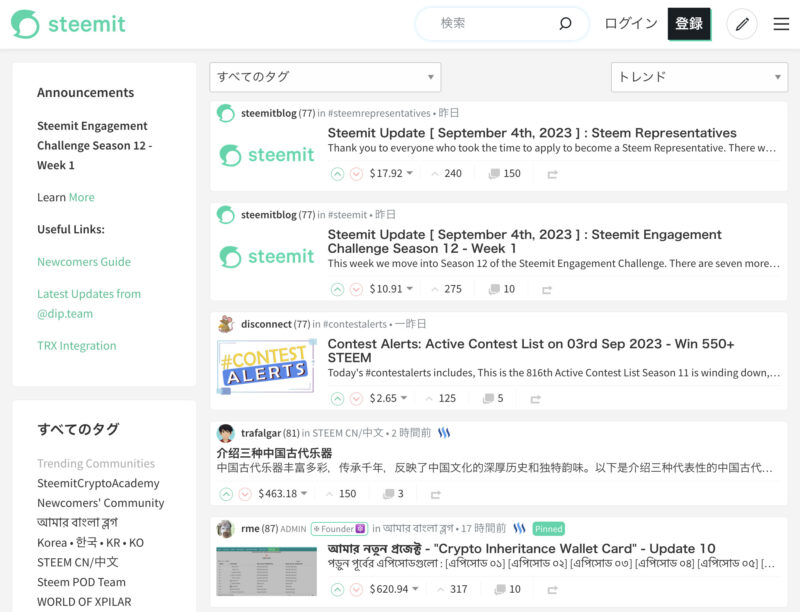Click the ログイン login link
Image resolution: width=800 pixels, height=612 pixels.
[631, 23]
